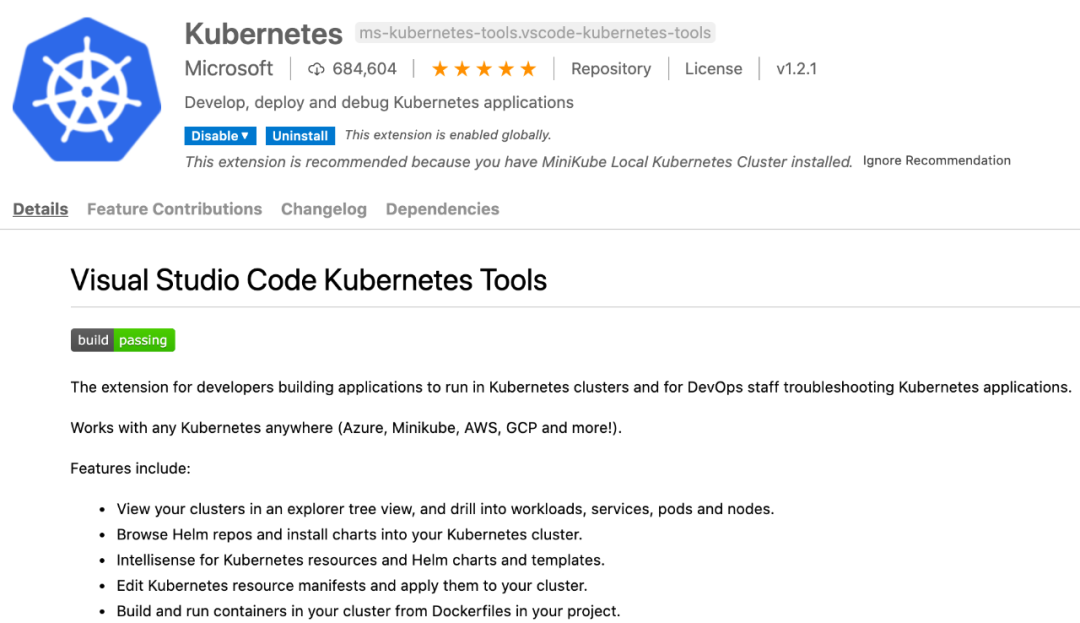Click 'This extension is enabled globally.' text
1080x623 pixels.
[x=448, y=135]
